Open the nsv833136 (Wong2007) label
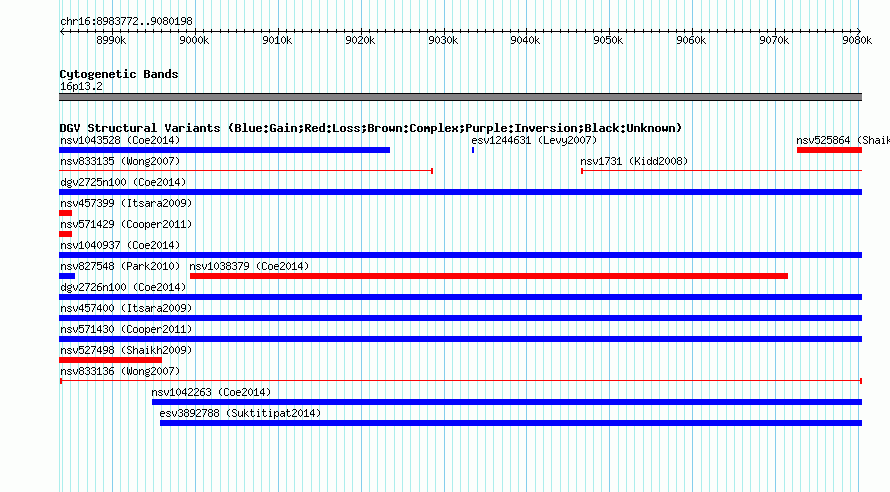This screenshot has height=492, width=890. pos(120,371)
